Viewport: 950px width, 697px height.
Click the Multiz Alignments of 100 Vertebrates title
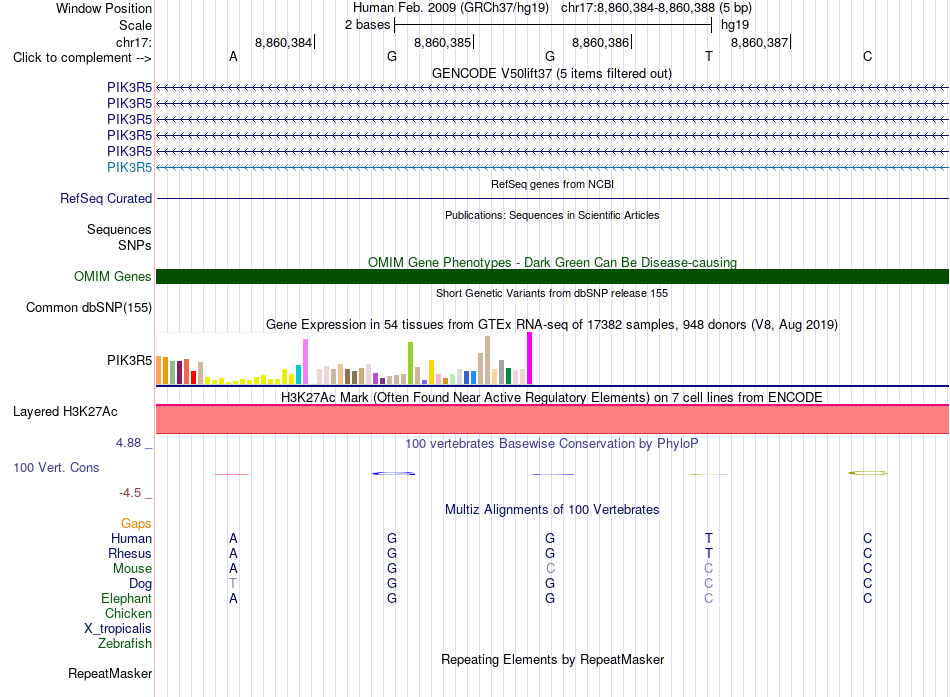(552, 510)
